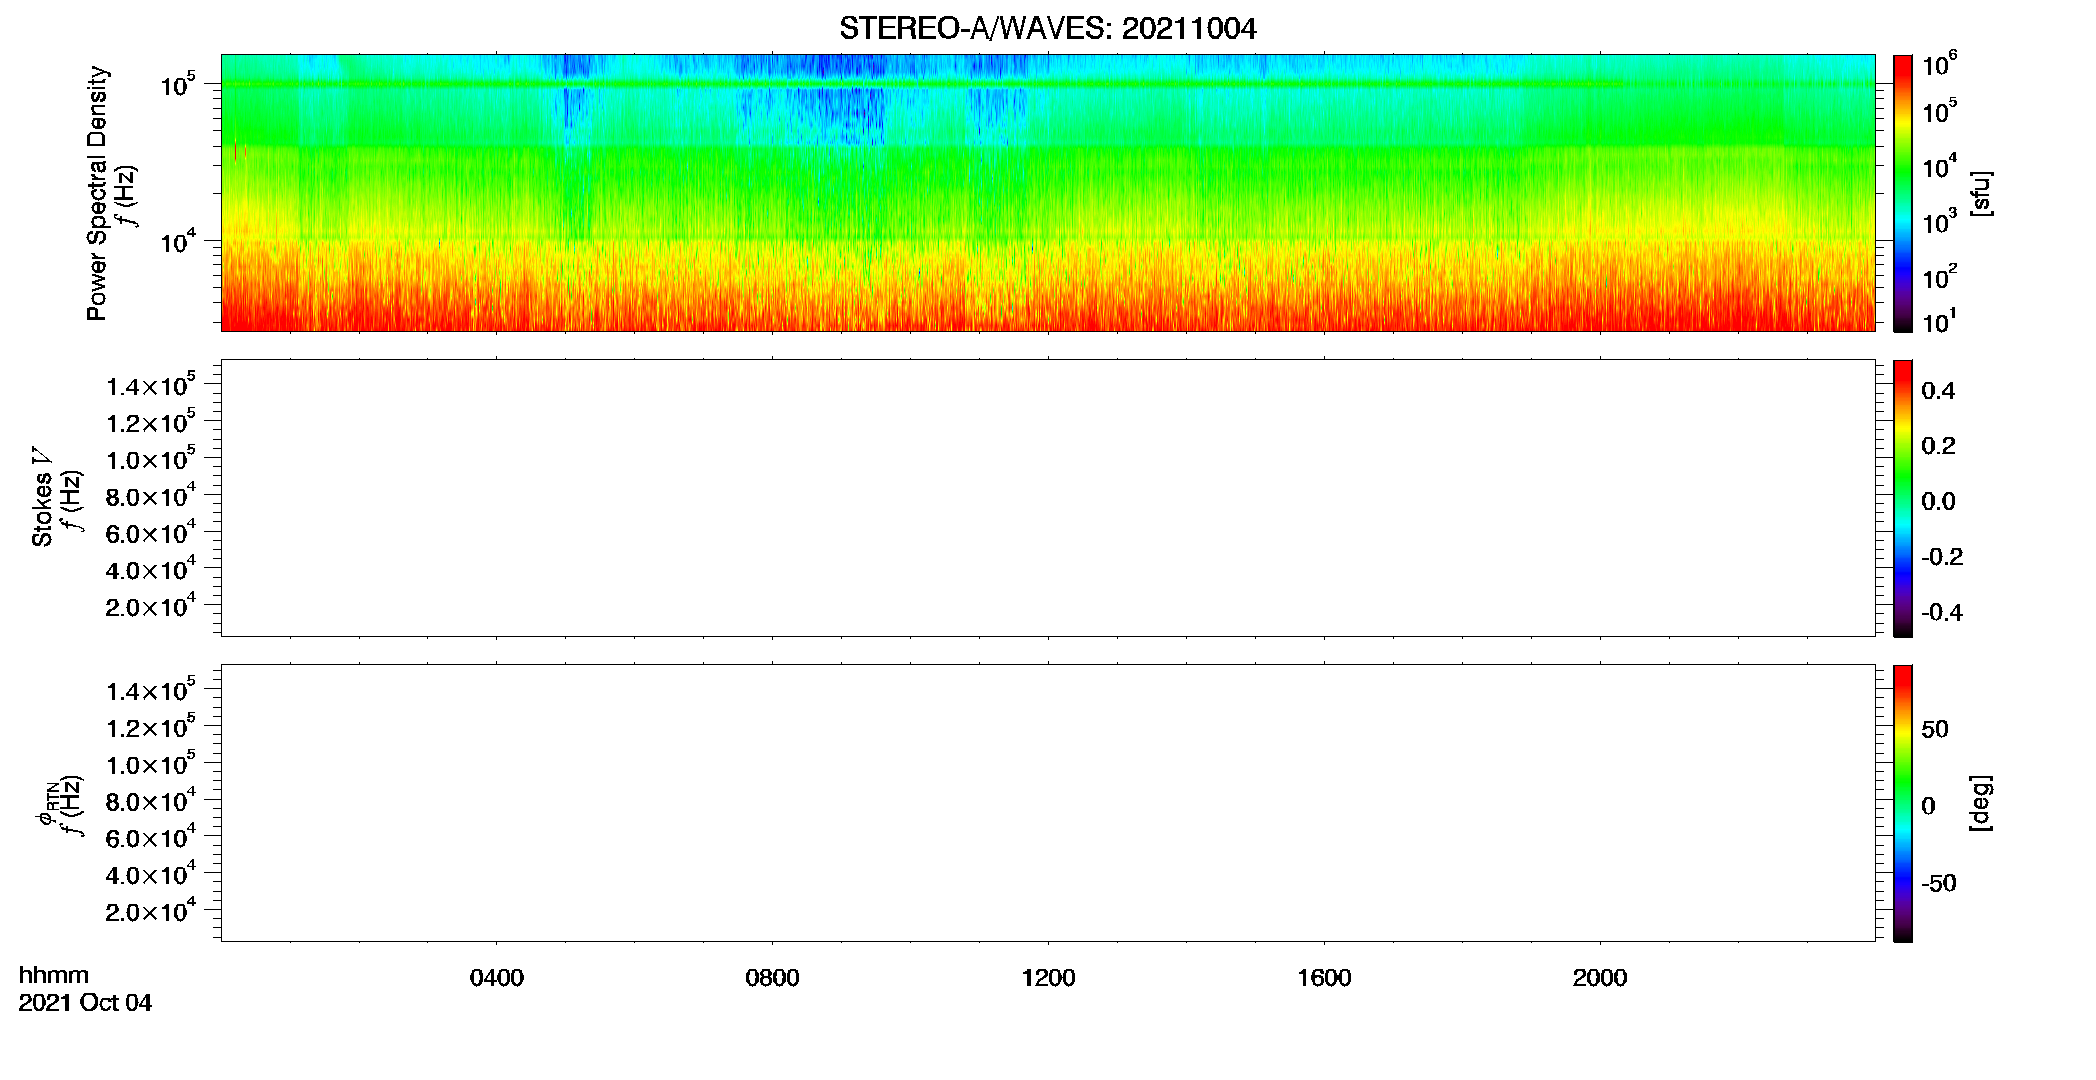The image size is (2096, 1080).
Task: Select the -50 label on the degrees colorbar
Action: coord(1939,883)
